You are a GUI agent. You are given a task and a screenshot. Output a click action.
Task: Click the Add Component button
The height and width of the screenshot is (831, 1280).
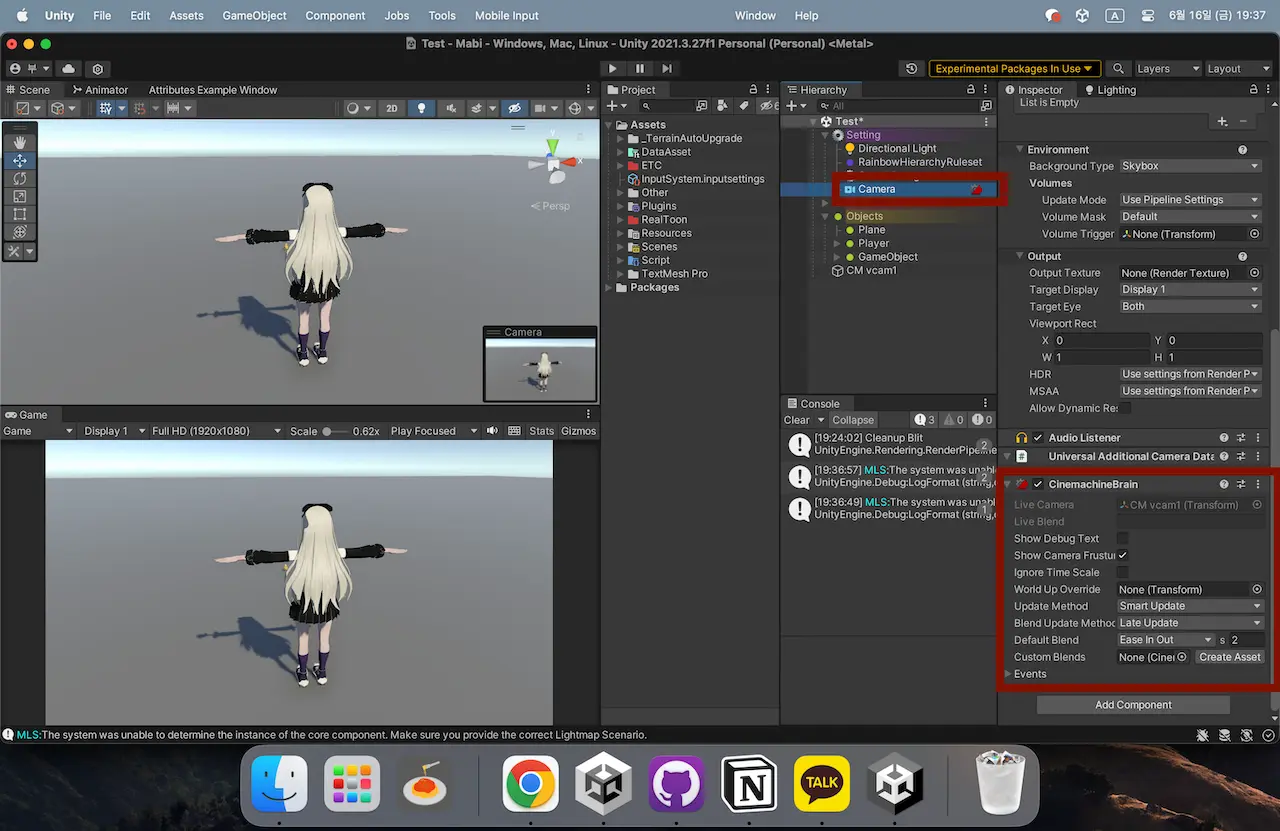1133,705
